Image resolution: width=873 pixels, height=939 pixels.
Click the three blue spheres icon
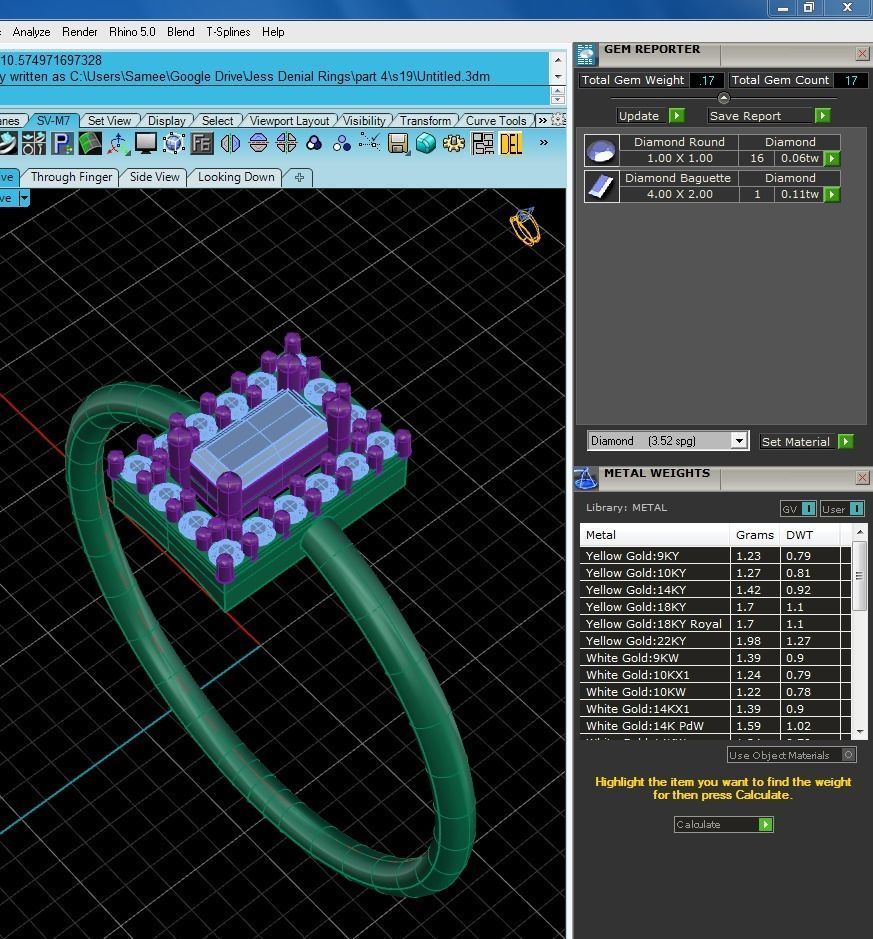(342, 144)
